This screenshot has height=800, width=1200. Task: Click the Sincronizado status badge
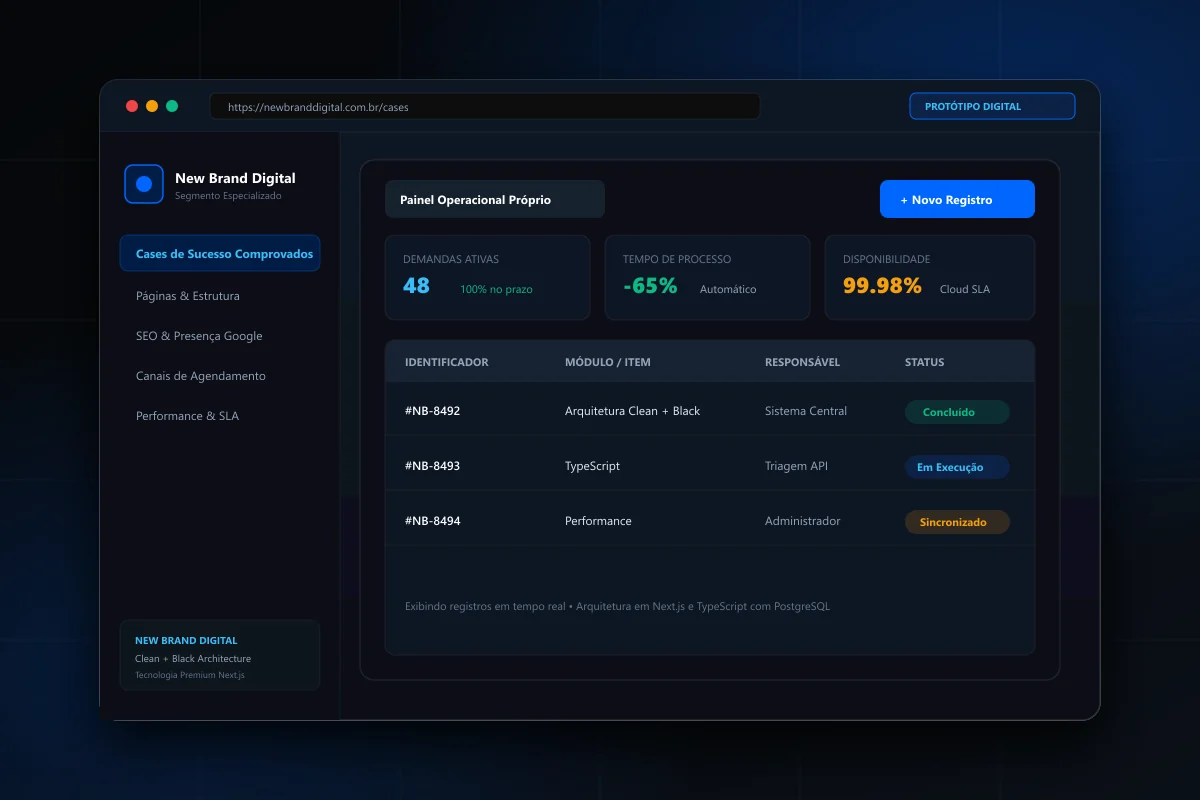click(x=957, y=522)
